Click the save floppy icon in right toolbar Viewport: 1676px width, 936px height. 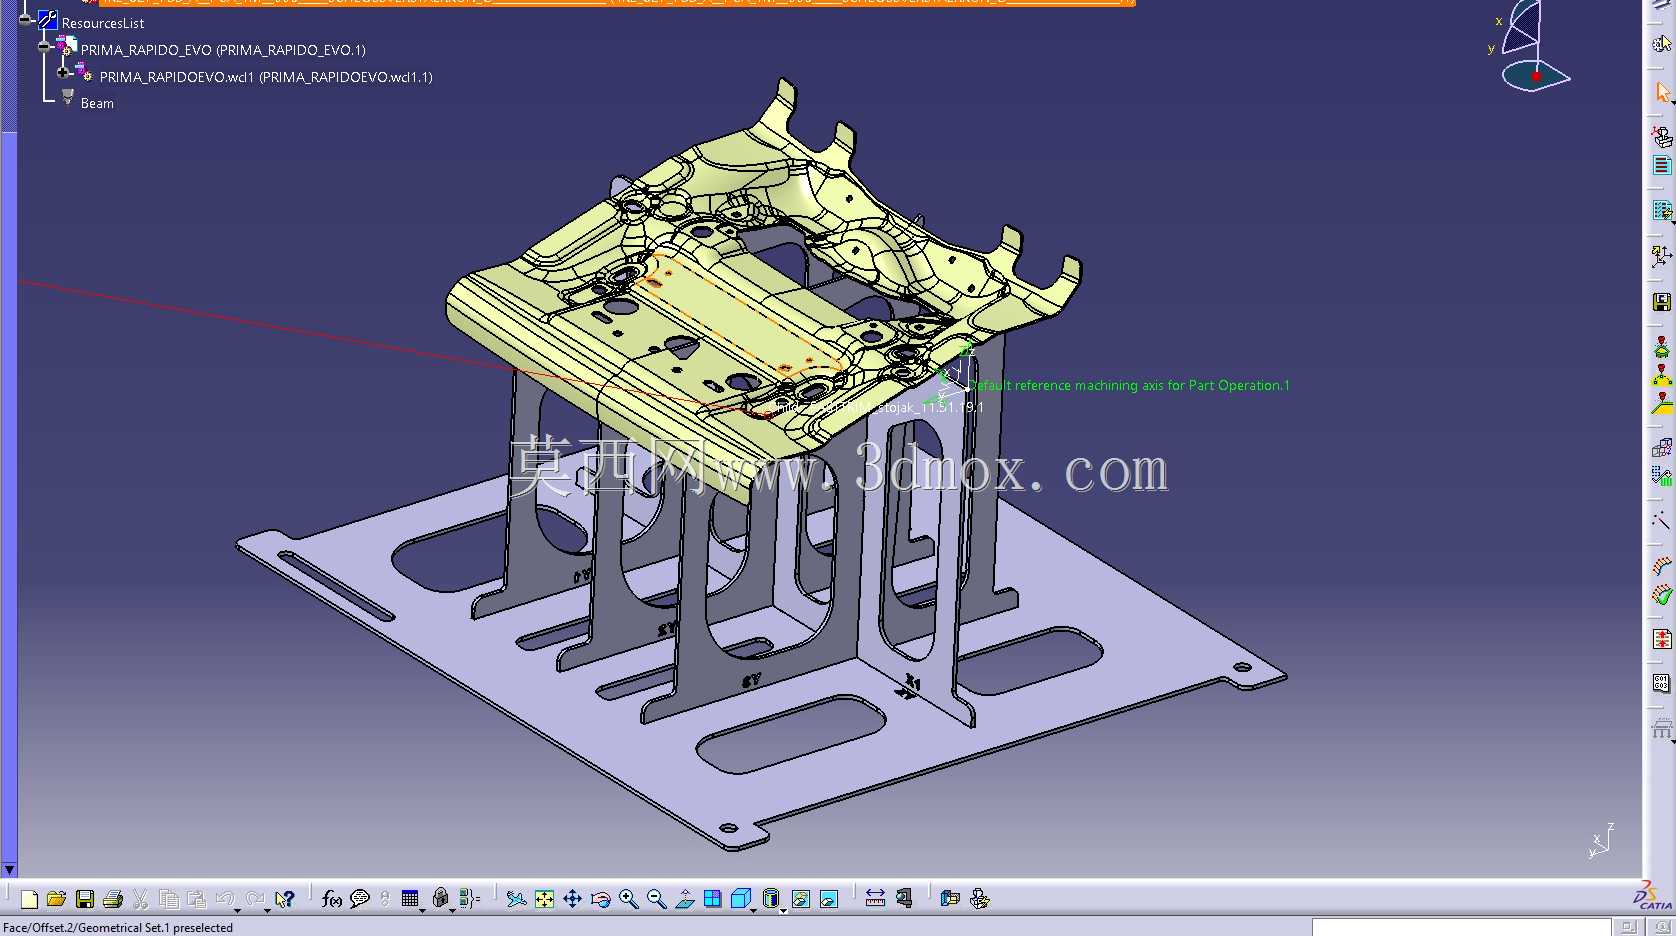point(1662,302)
